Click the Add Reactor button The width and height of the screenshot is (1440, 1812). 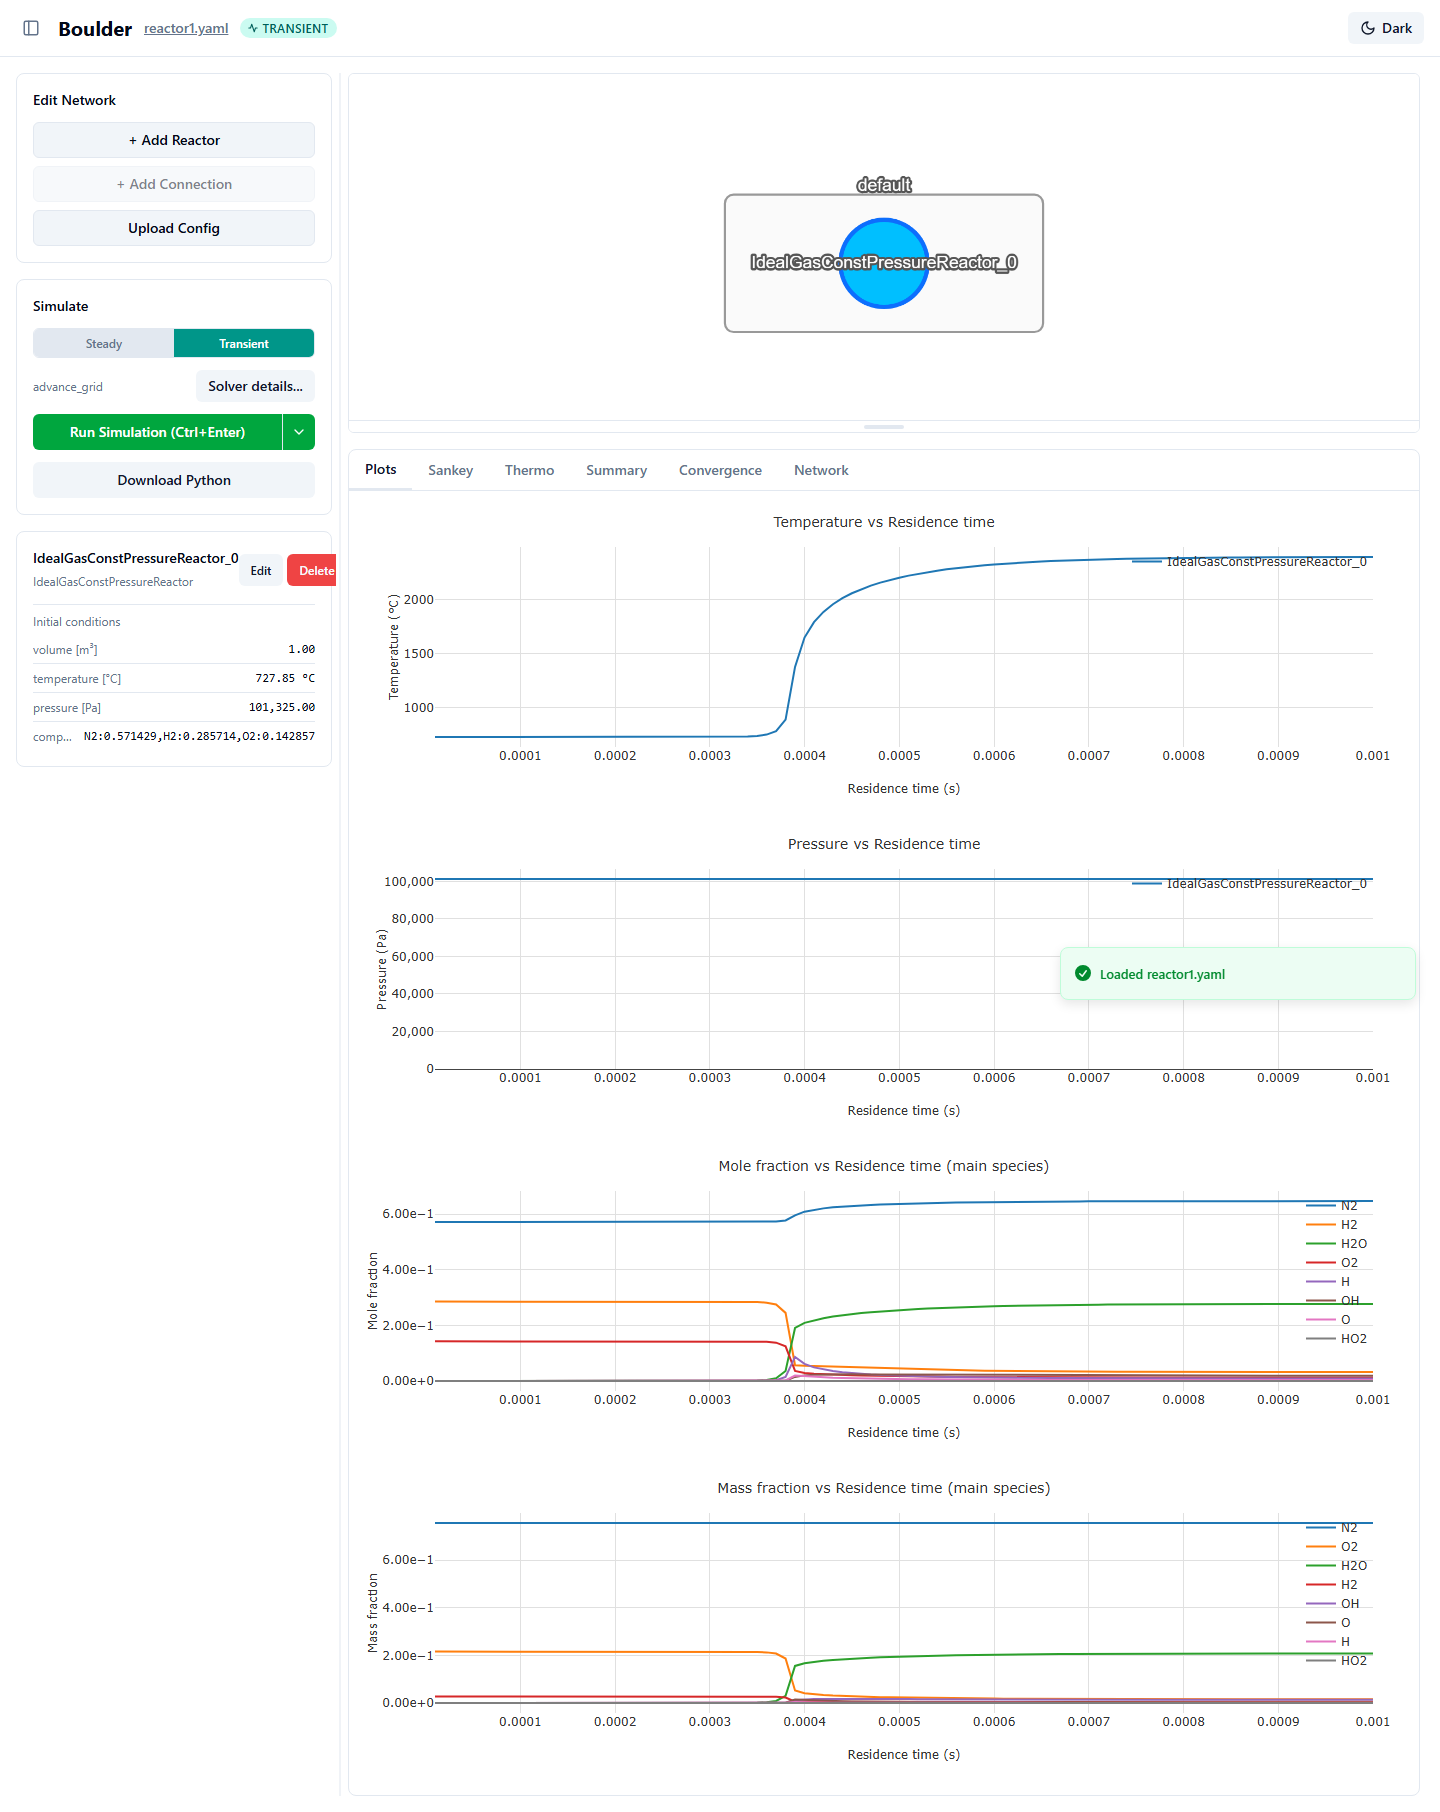174,140
